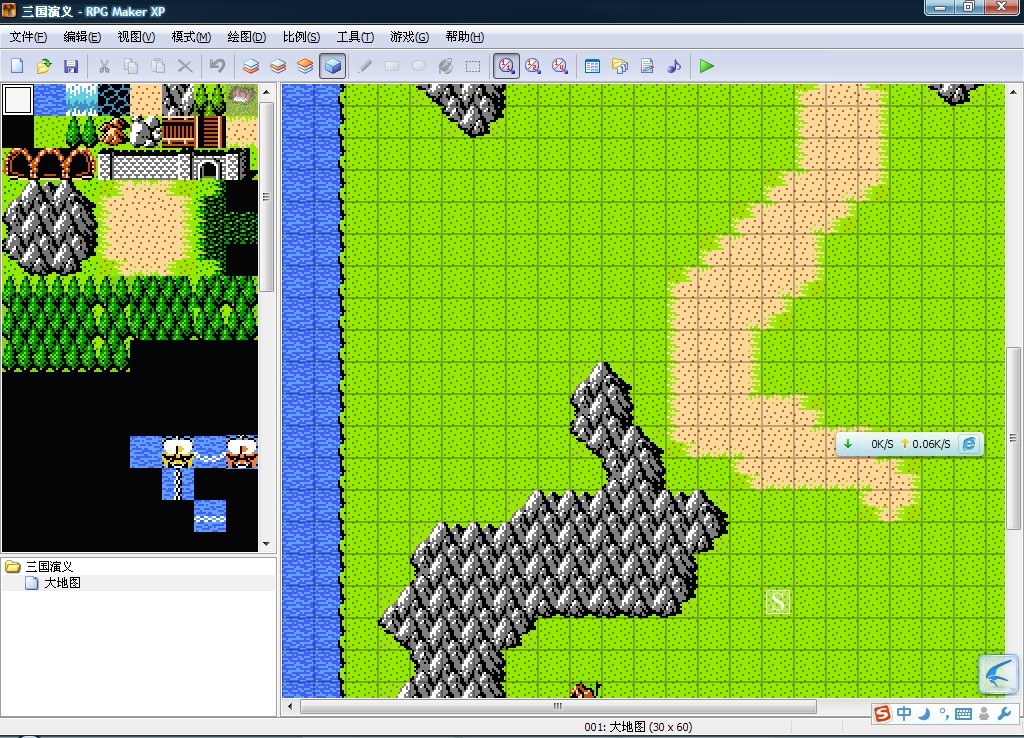Select the 三国演义 project folder in tree
The width and height of the screenshot is (1024, 738).
pos(49,566)
